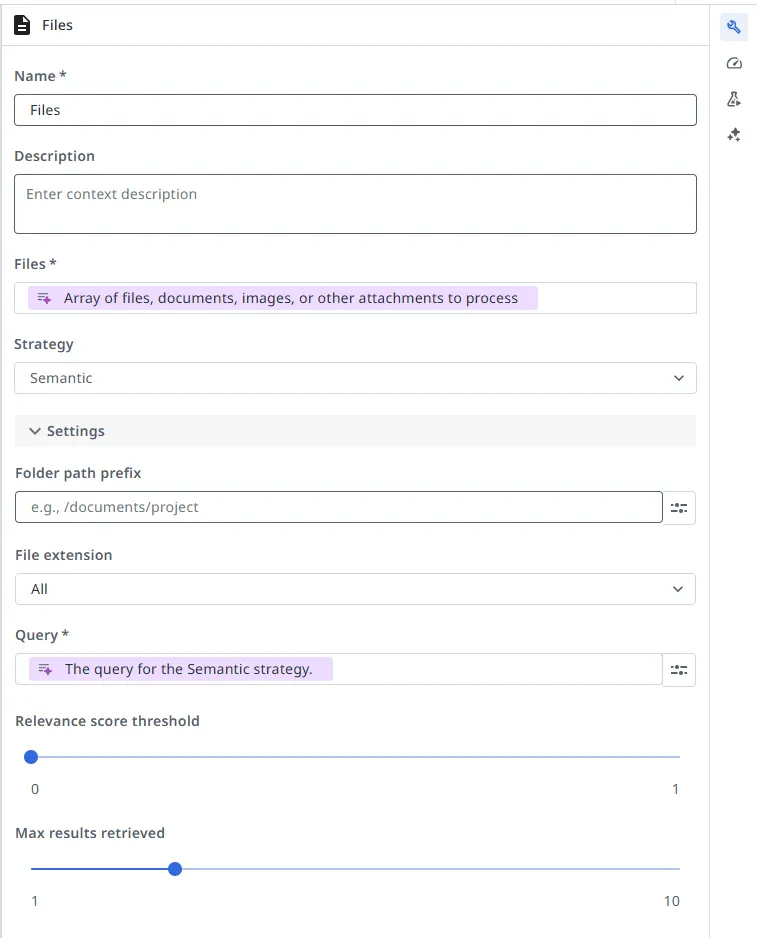This screenshot has height=938, width=757.
Task: Click the Description text area
Action: (x=355, y=203)
